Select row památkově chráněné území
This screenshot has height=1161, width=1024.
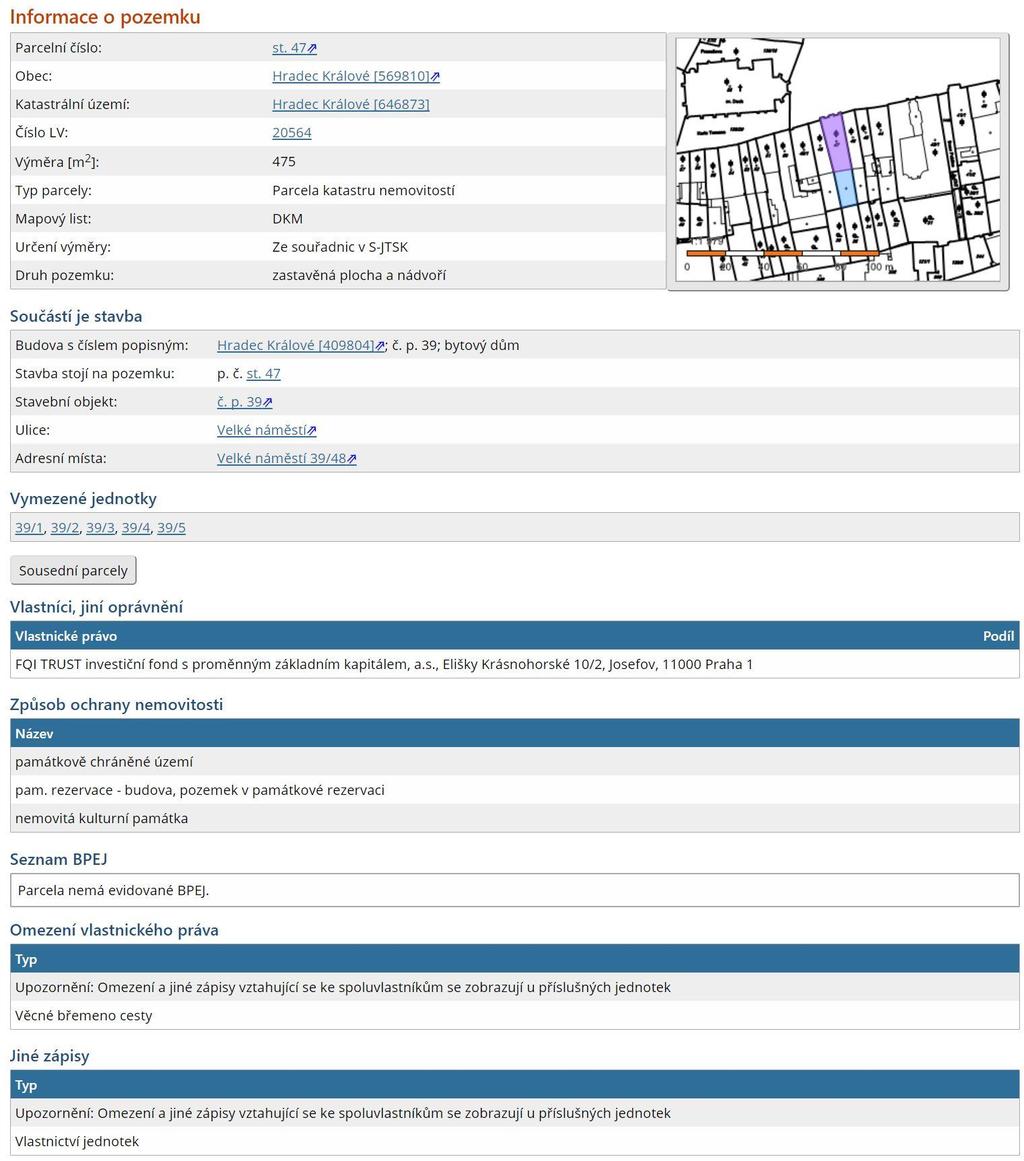(515, 762)
